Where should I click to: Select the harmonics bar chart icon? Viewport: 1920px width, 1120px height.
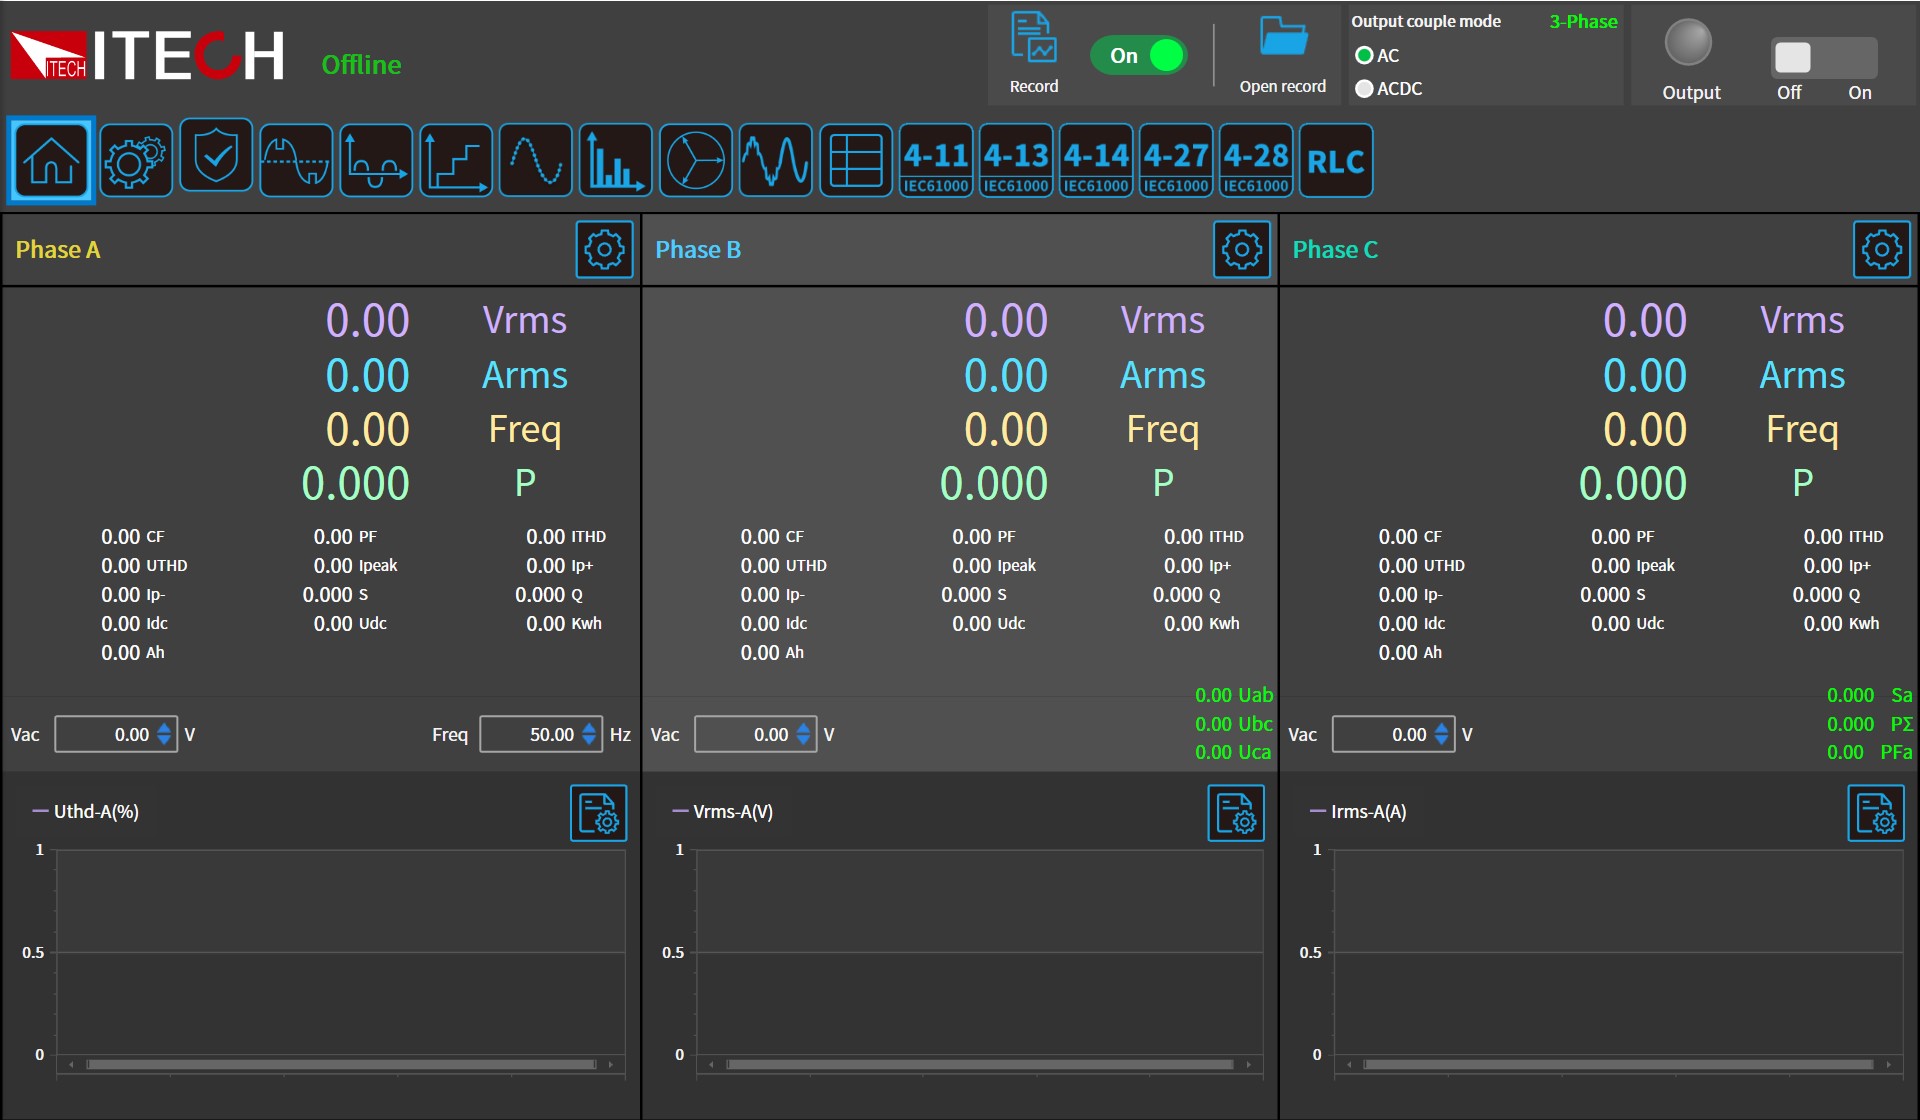[x=615, y=161]
